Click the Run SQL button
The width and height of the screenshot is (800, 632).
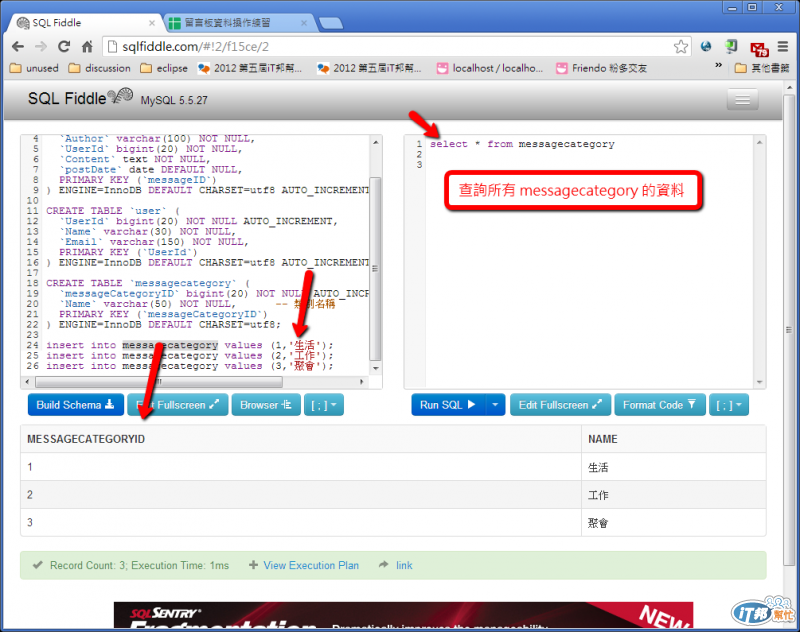coord(448,405)
